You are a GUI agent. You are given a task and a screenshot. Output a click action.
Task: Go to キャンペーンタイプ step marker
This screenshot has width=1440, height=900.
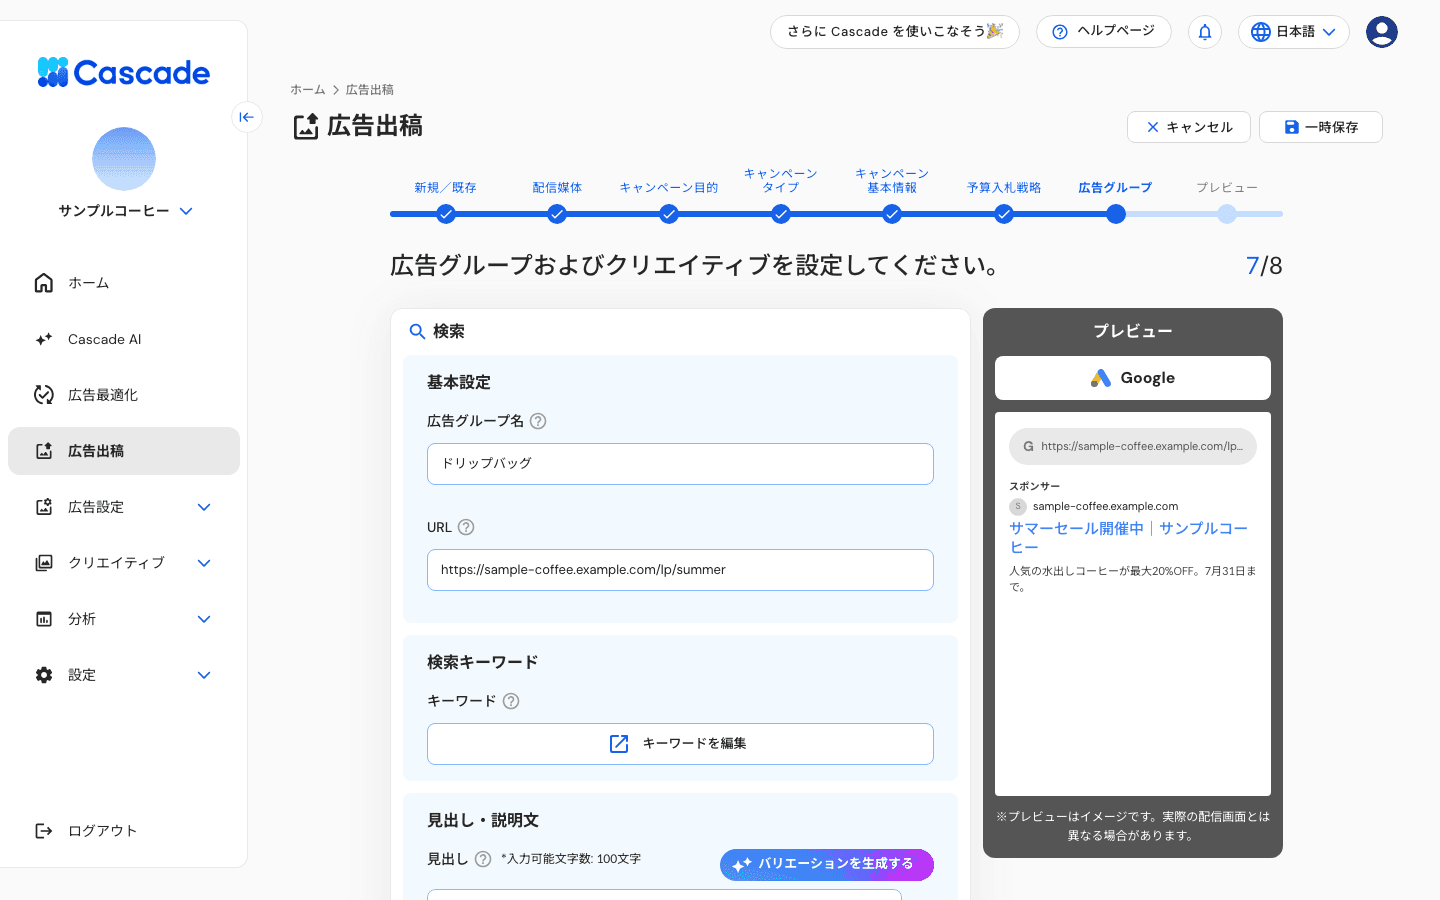(x=781, y=214)
